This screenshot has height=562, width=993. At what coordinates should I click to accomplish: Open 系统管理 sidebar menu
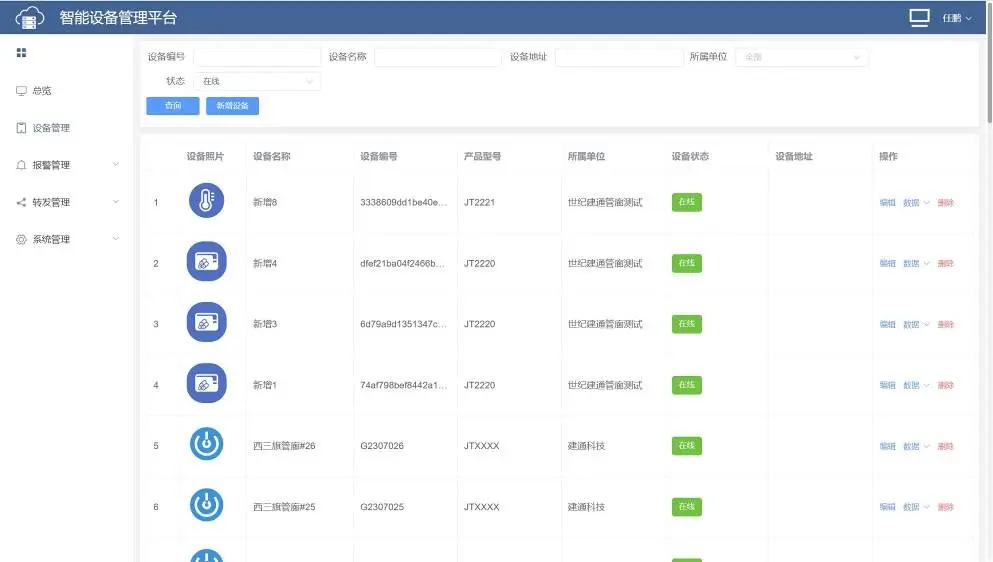pos(66,239)
